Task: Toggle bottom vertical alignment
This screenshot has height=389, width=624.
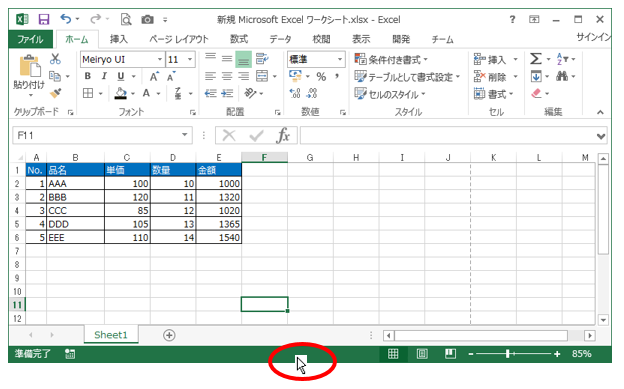Action: tap(244, 59)
